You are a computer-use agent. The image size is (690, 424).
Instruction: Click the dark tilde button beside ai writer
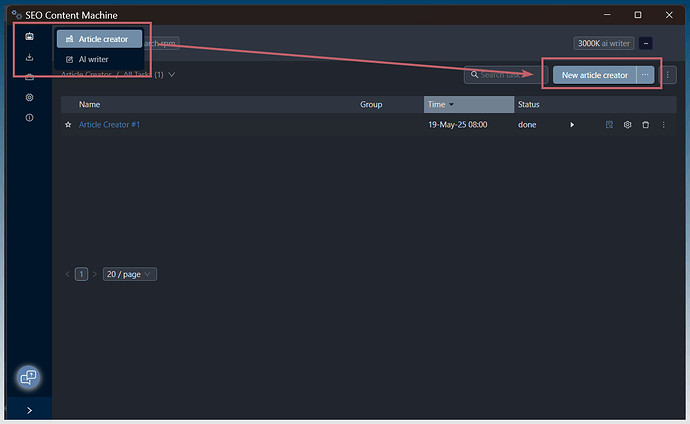646,43
